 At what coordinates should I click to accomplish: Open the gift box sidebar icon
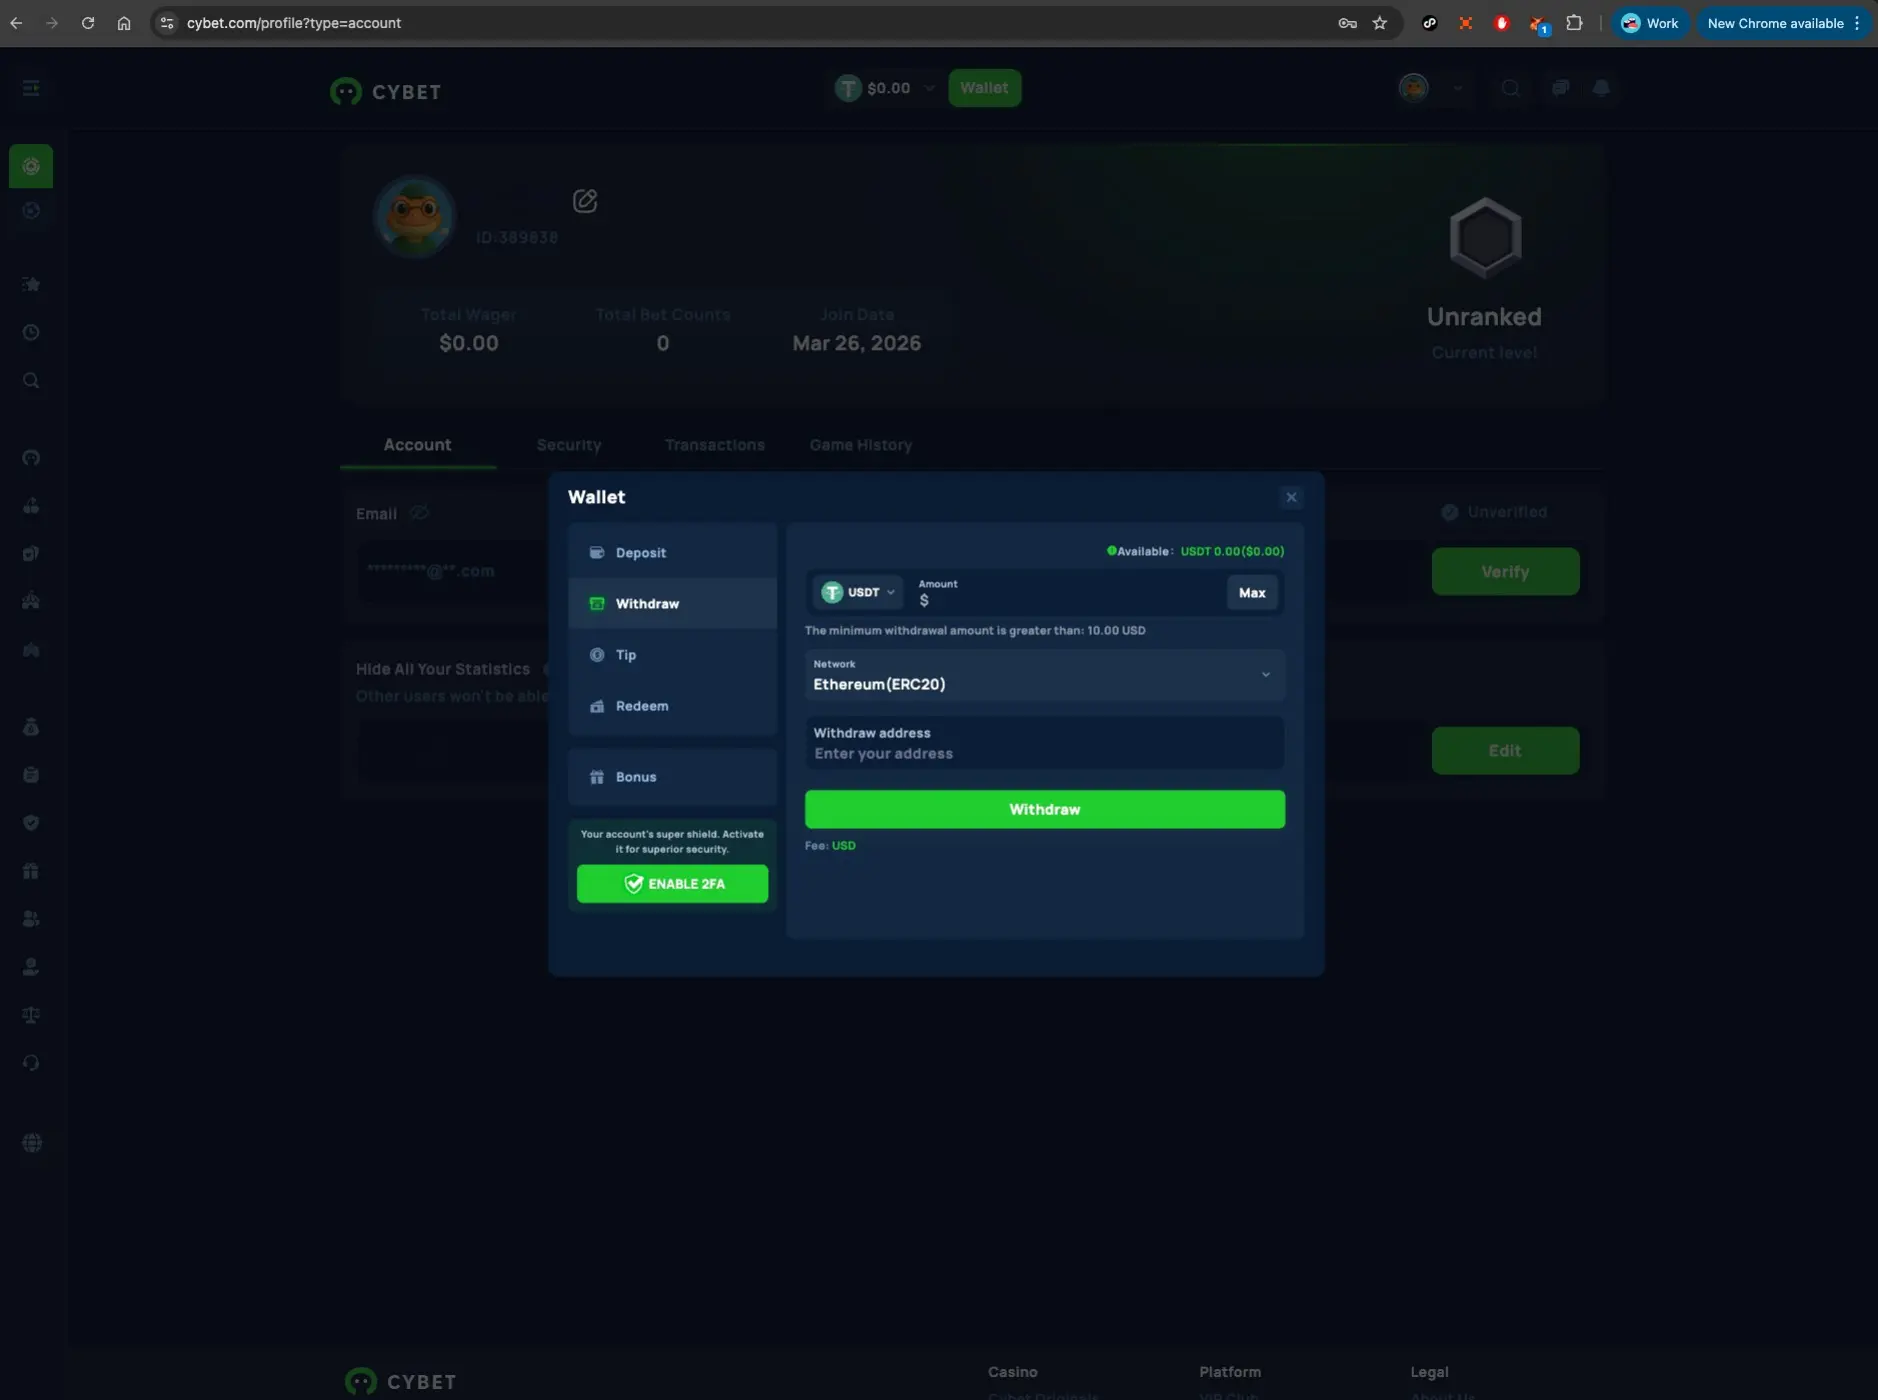click(x=31, y=870)
